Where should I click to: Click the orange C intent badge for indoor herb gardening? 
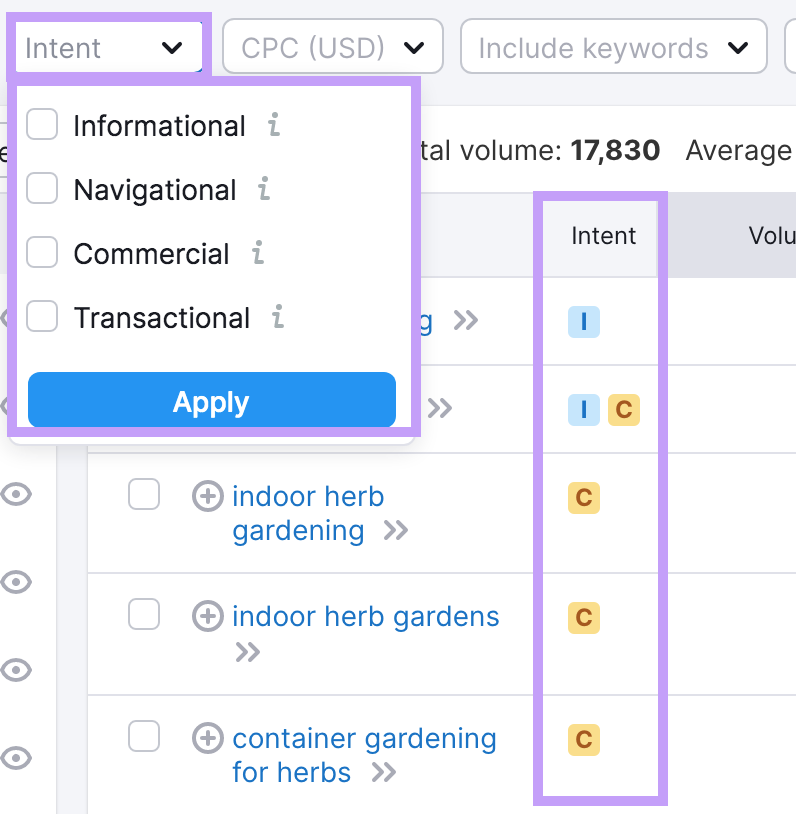coord(584,498)
